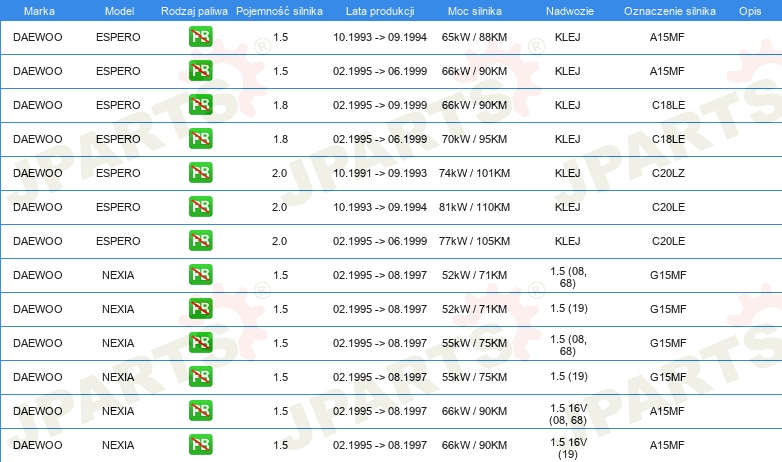
Task: Click the Lata produkcji column header
Action: point(380,11)
